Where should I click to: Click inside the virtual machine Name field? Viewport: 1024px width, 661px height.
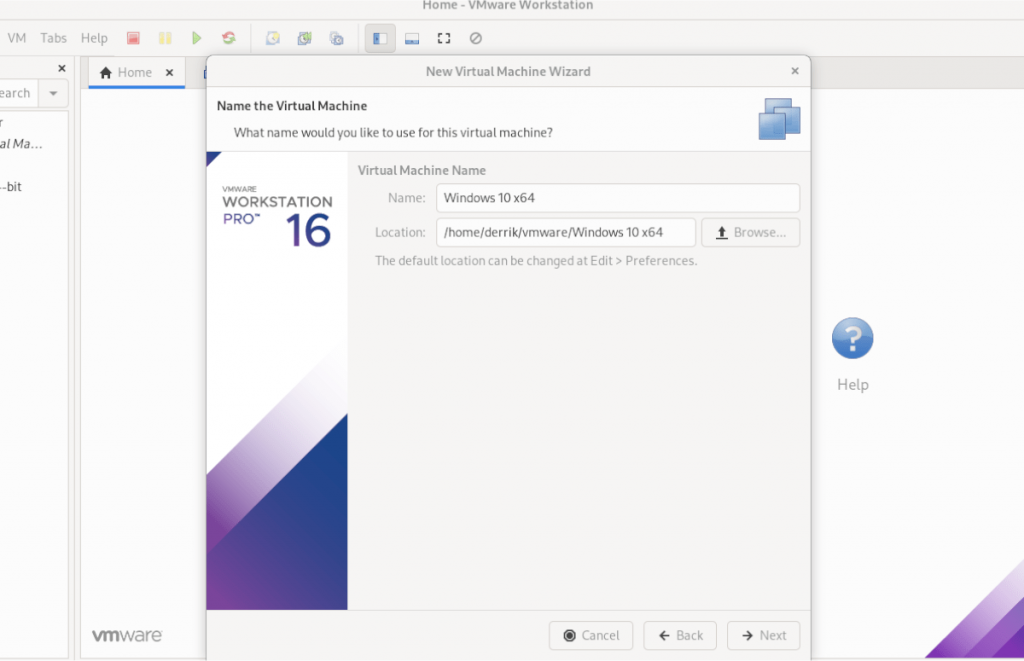(x=618, y=198)
